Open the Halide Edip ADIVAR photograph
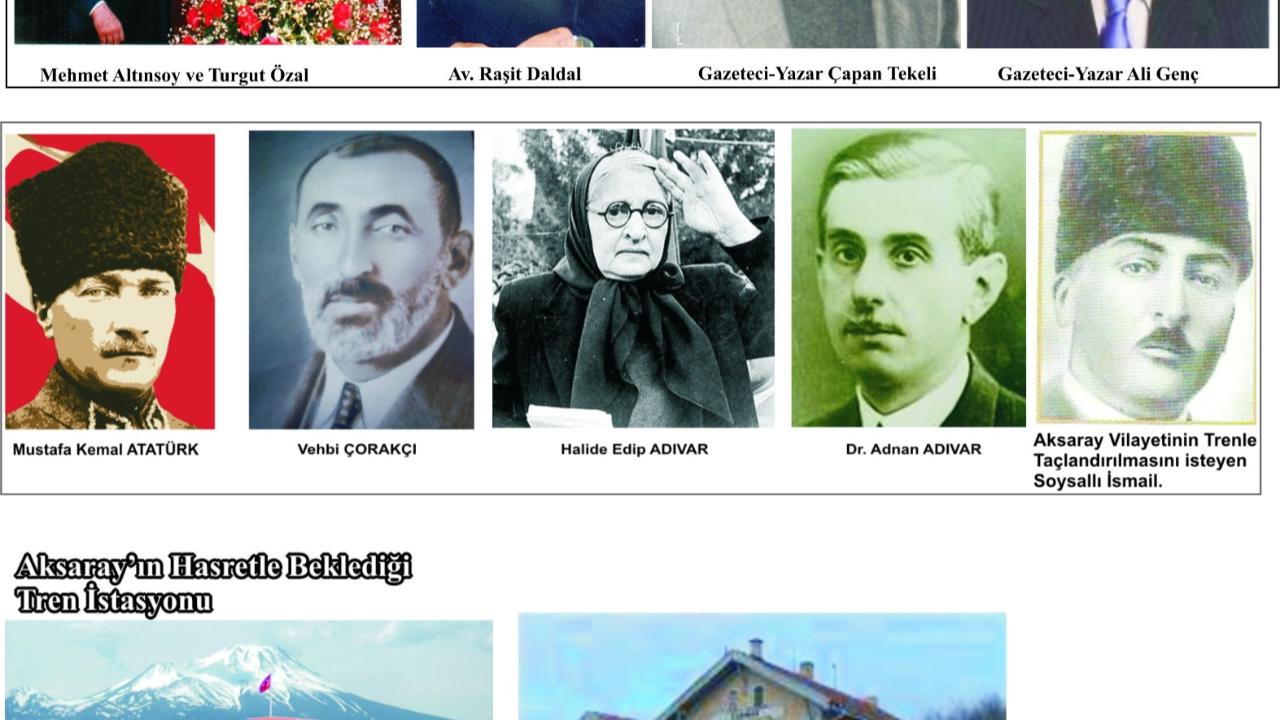Viewport: 1280px width, 720px height. 633,278
